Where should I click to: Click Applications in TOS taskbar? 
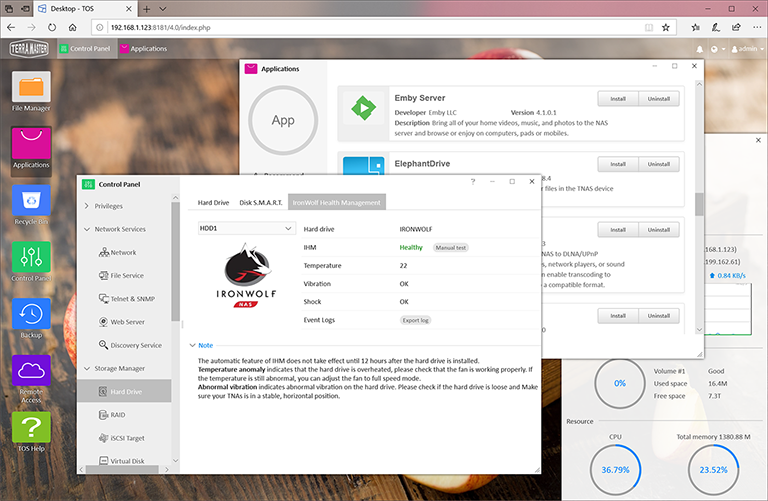click(x=144, y=48)
